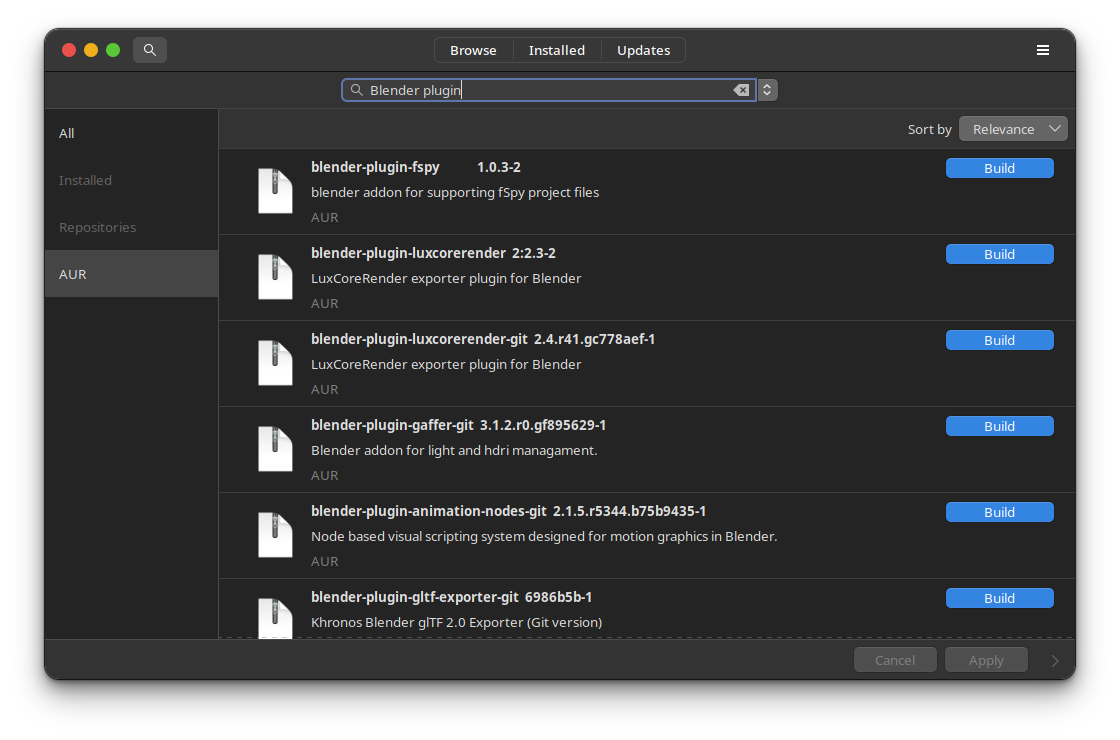Image resolution: width=1120 pixels, height=740 pixels.
Task: Click version 2.4.r41.gc778aef-1
Action: 594,339
